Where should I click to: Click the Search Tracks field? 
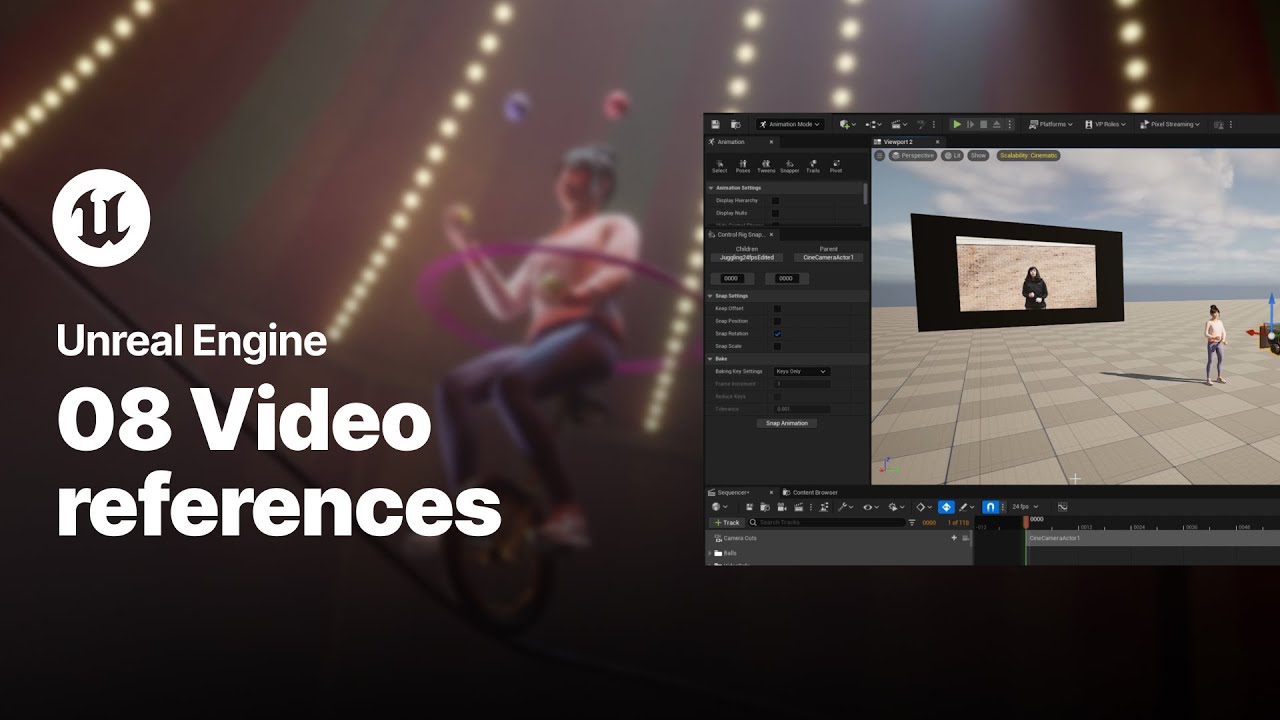coord(826,522)
